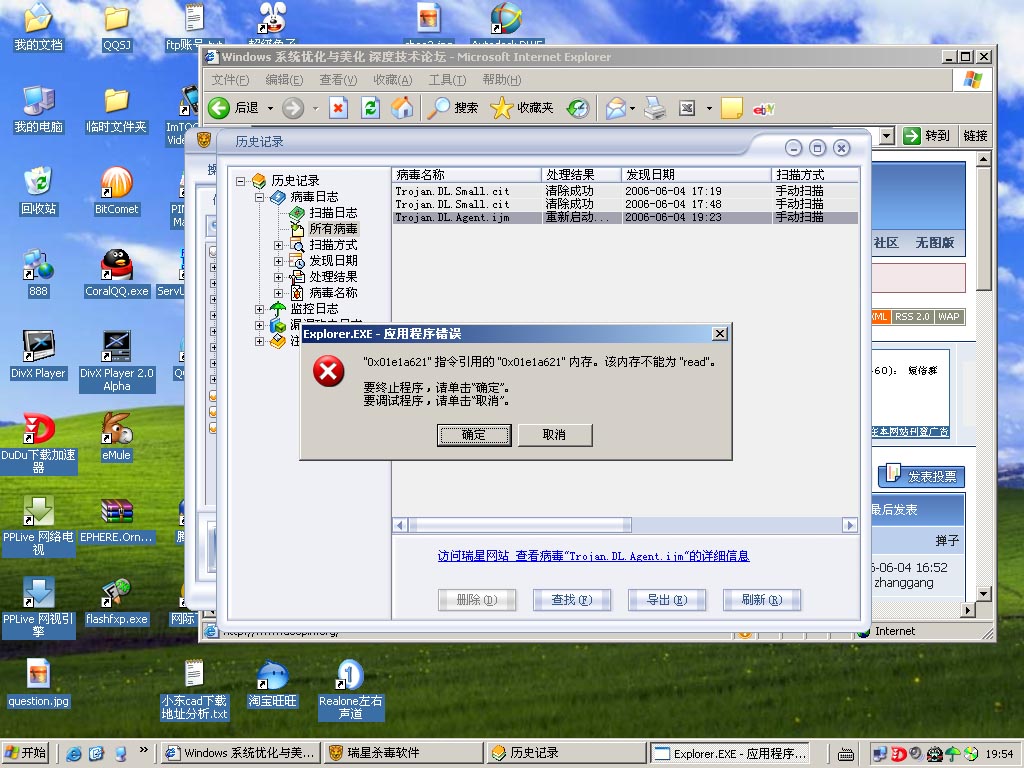Expand the 病毒名称 tree node

click(278, 293)
